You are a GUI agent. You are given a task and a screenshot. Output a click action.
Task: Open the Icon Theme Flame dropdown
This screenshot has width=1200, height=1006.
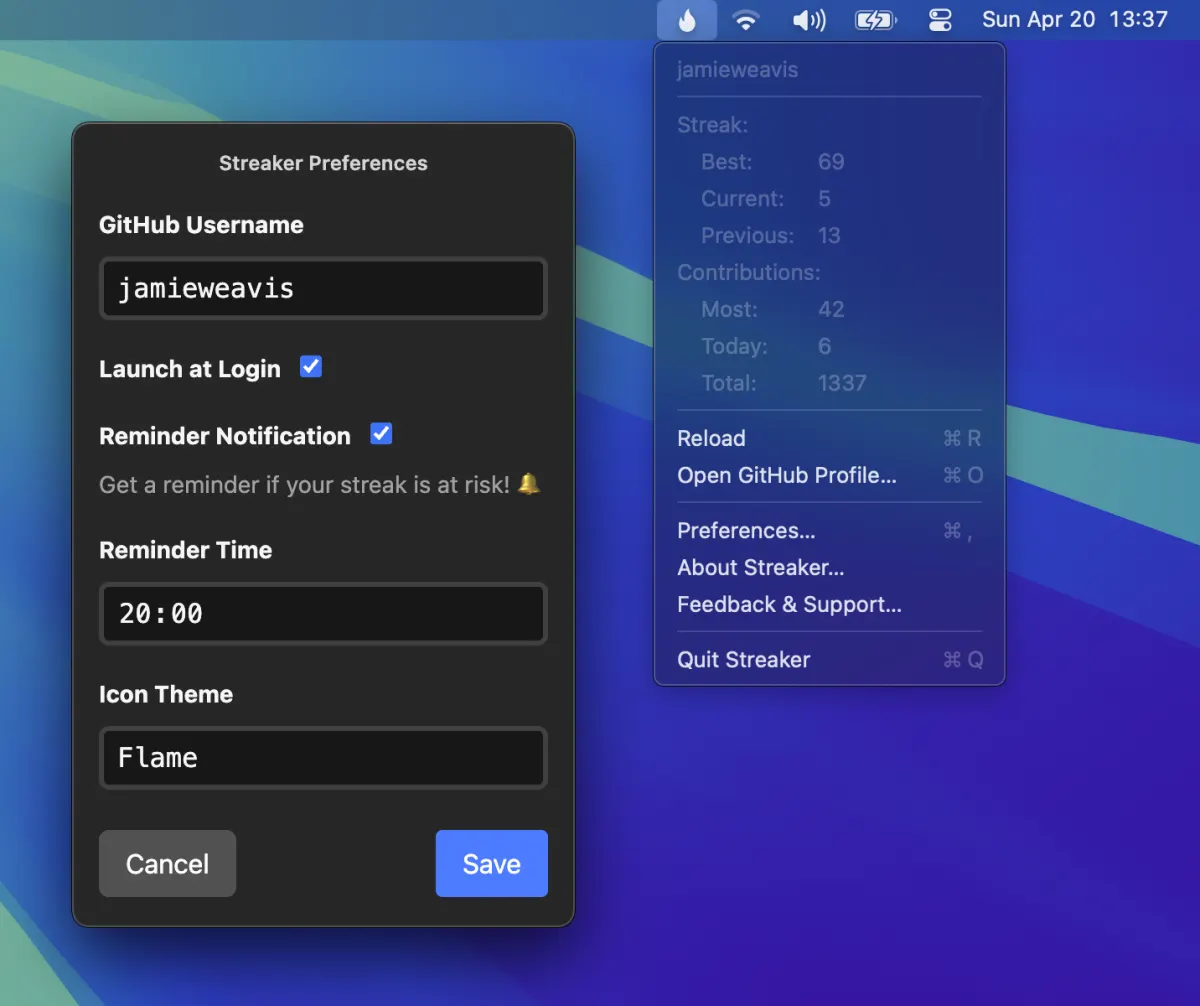pyautogui.click(x=323, y=757)
